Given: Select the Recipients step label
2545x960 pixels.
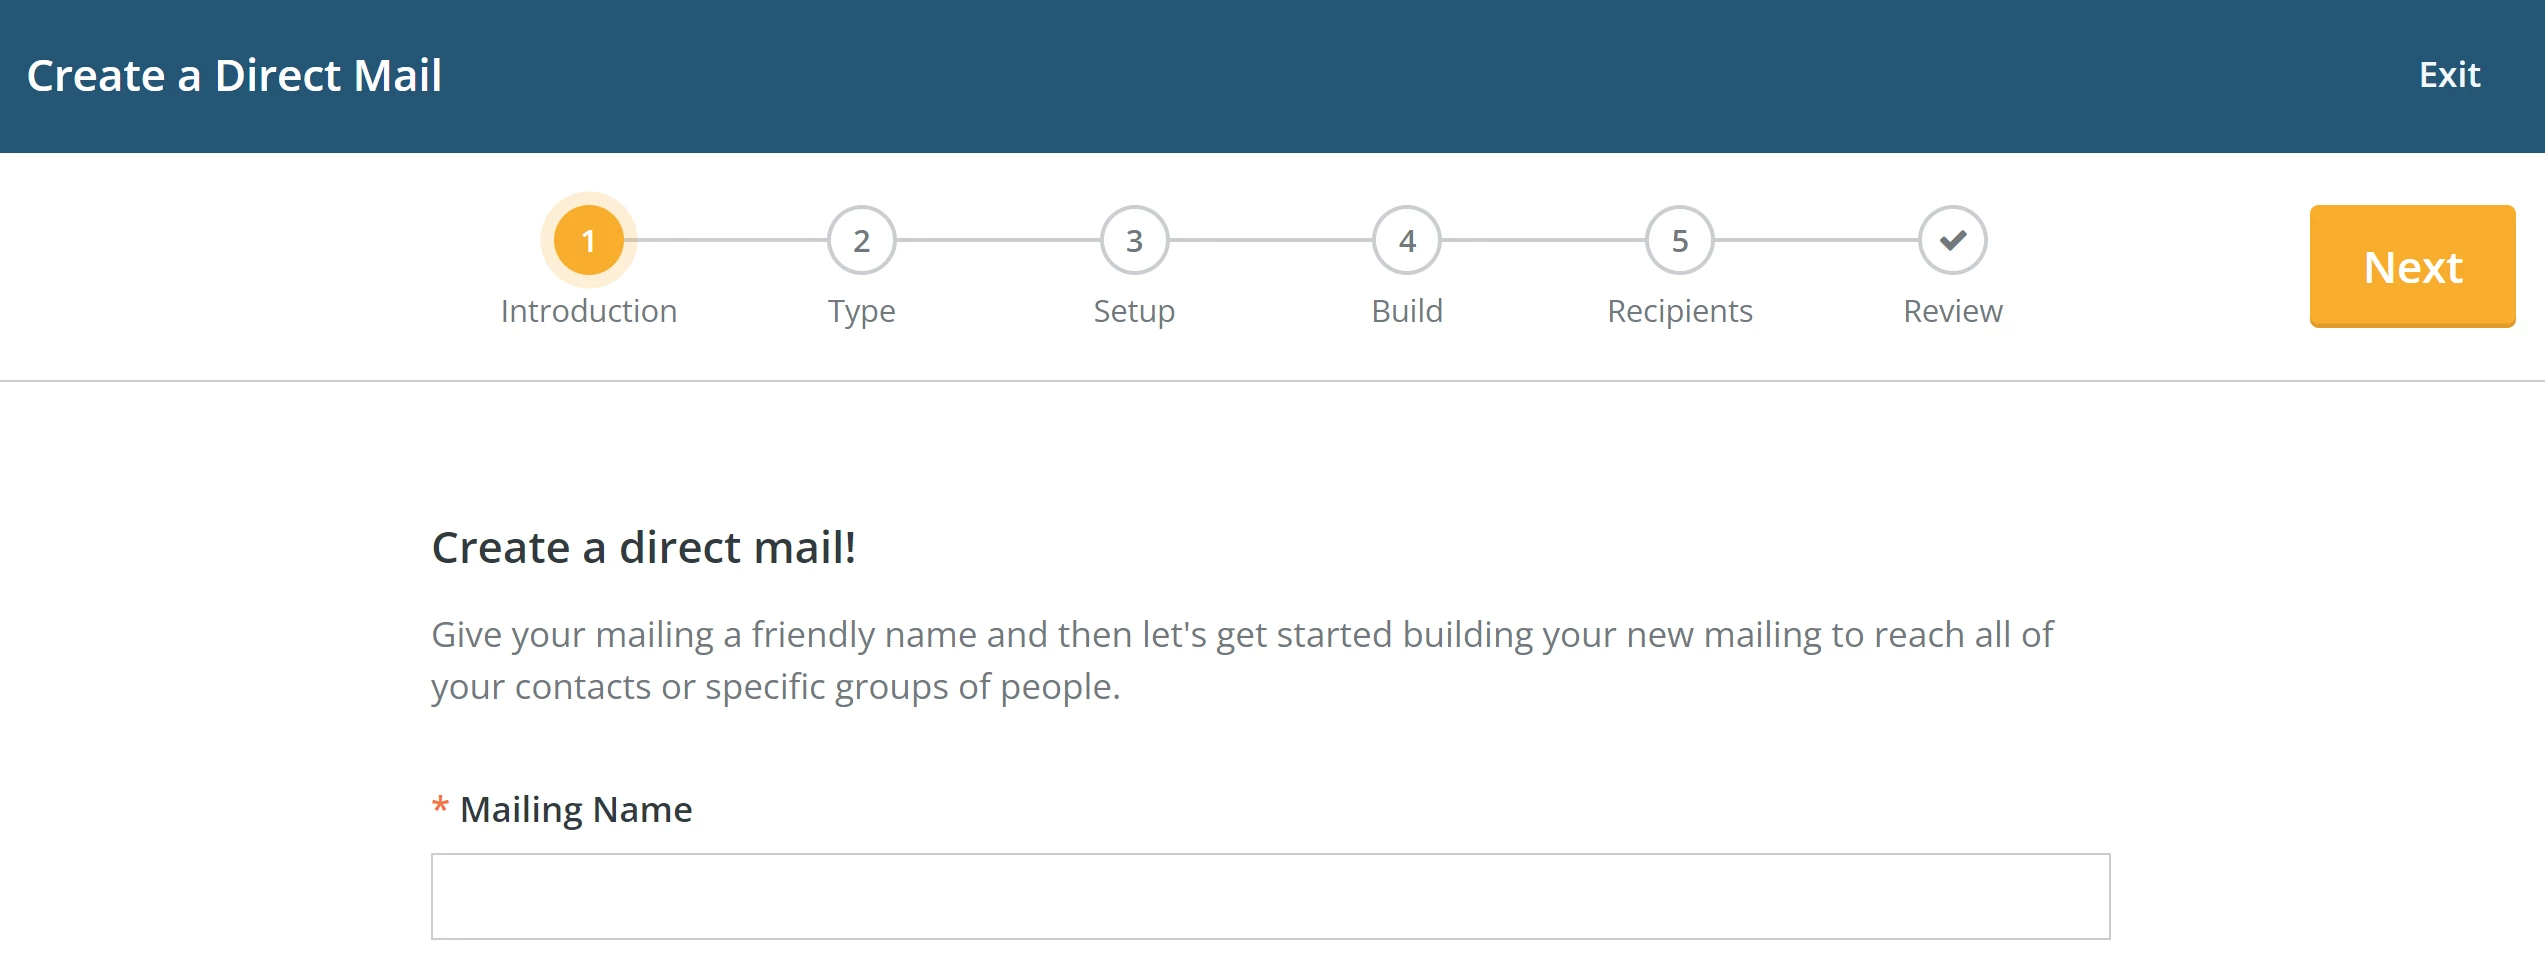Looking at the screenshot, I should (1679, 310).
